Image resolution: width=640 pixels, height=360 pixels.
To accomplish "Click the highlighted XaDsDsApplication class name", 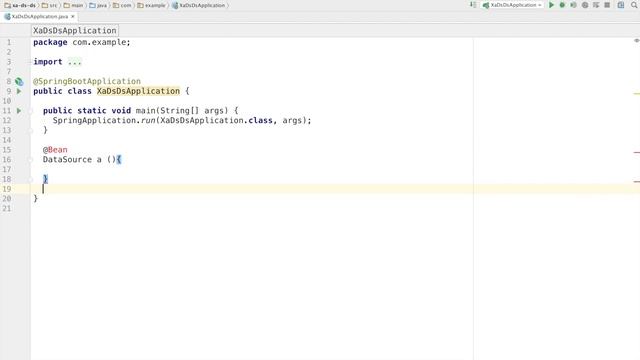I will pyautogui.click(x=138, y=91).
